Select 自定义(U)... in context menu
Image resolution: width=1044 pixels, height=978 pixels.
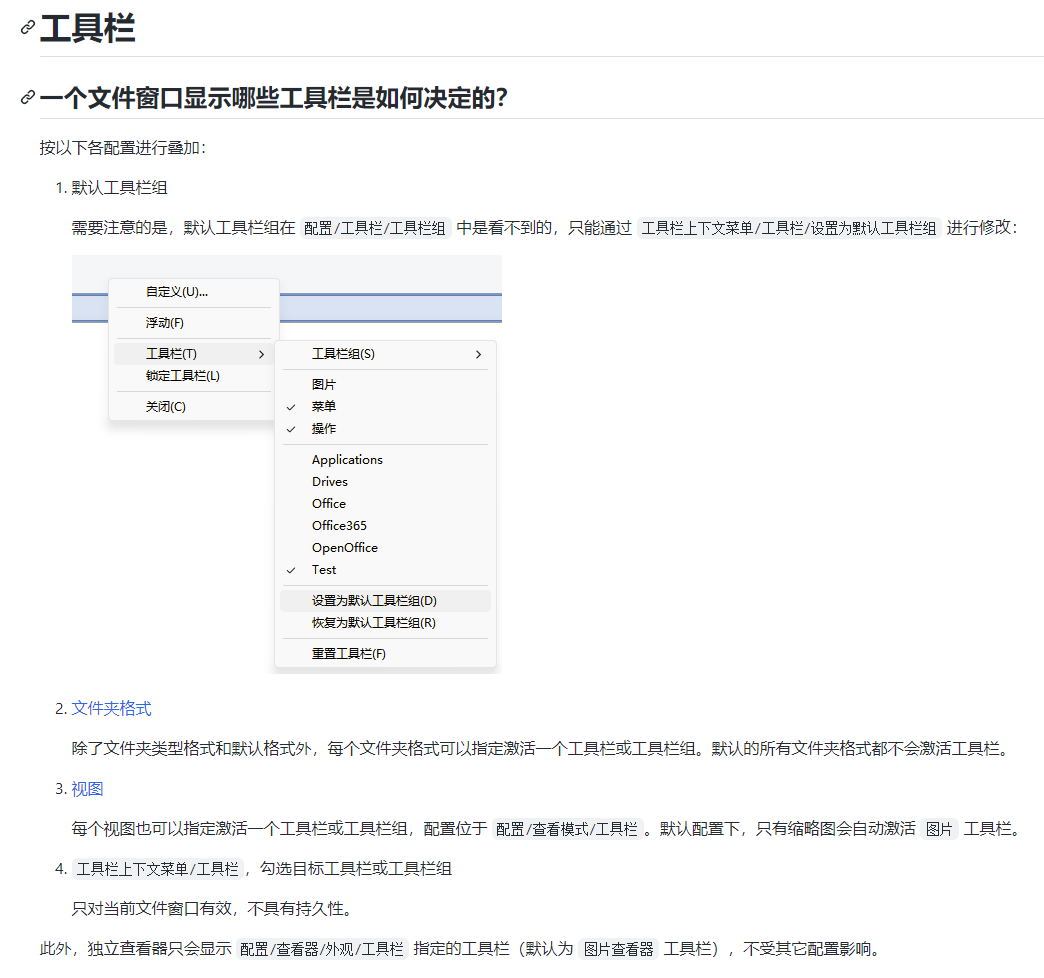177,292
